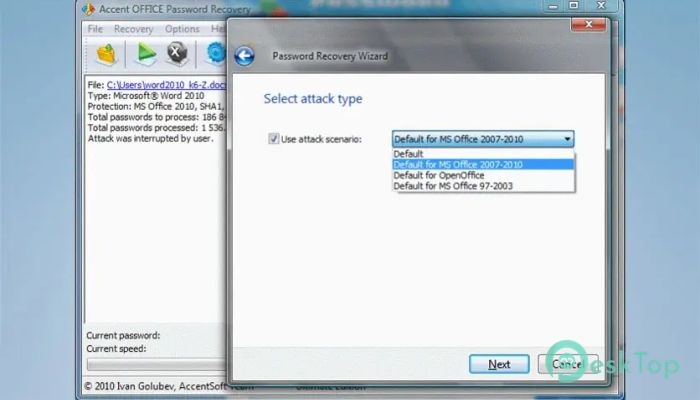The image size is (700, 400).
Task: Open the Options menu
Action: (x=182, y=29)
